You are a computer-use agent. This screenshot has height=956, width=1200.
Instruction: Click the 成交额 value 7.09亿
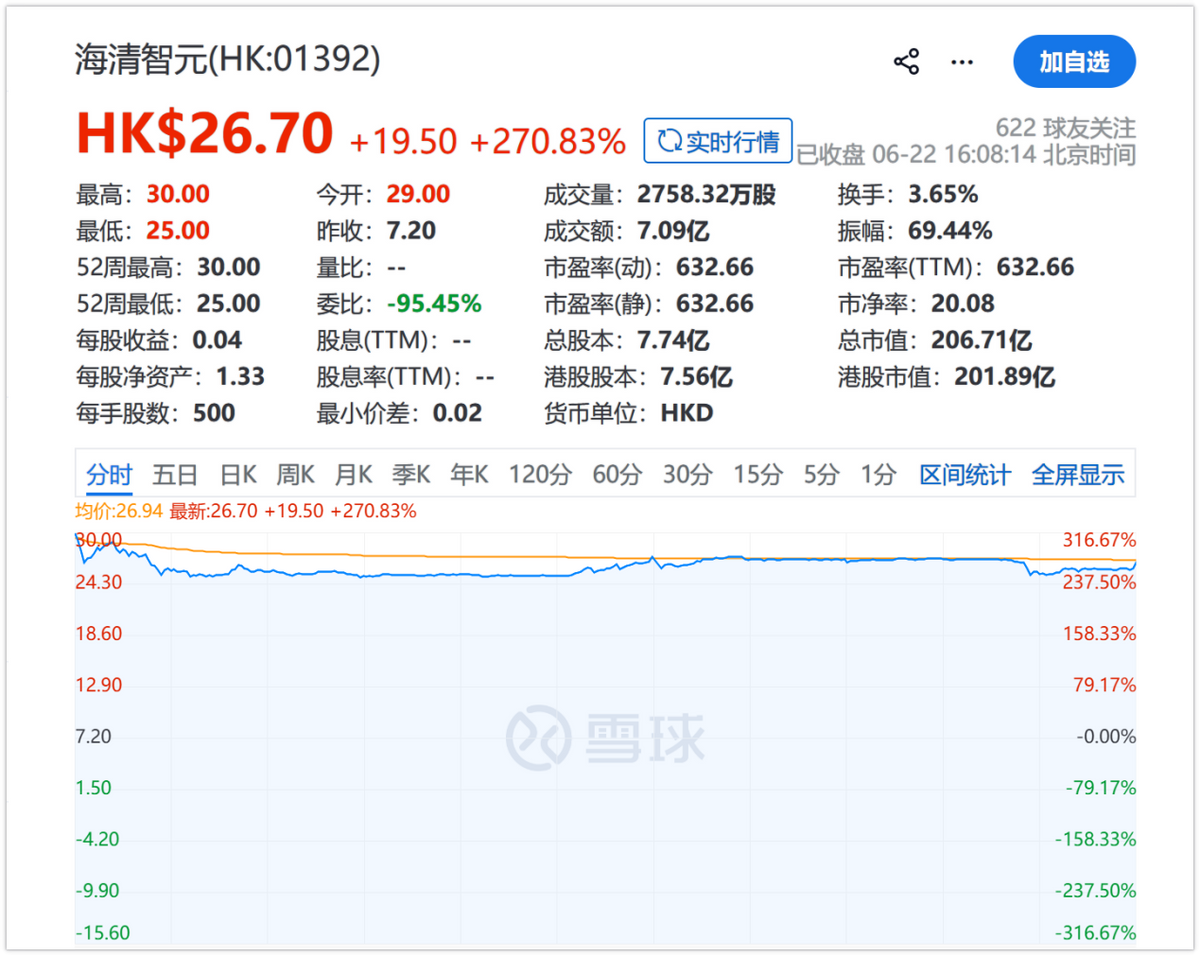click(x=673, y=231)
